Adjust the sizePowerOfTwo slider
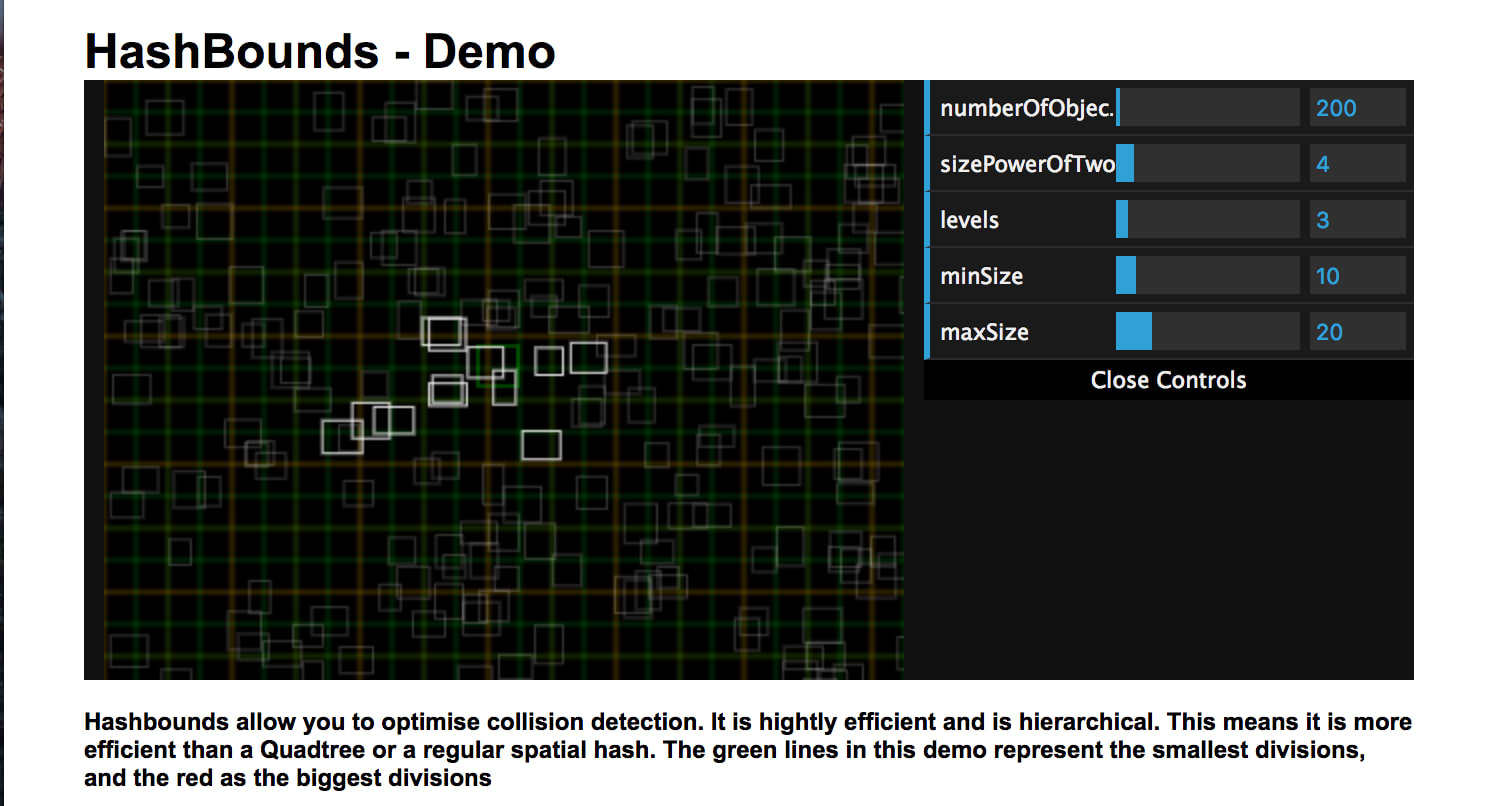The height and width of the screenshot is (806, 1490). click(x=1208, y=163)
